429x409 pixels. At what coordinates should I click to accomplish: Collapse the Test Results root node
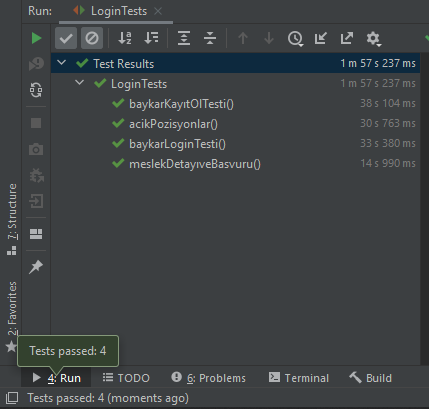pos(62,62)
